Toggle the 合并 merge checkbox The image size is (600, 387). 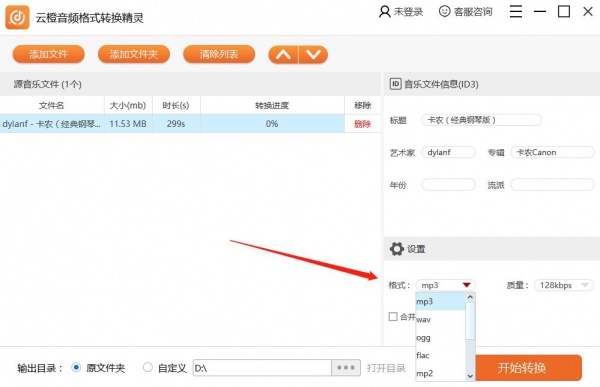coord(393,317)
